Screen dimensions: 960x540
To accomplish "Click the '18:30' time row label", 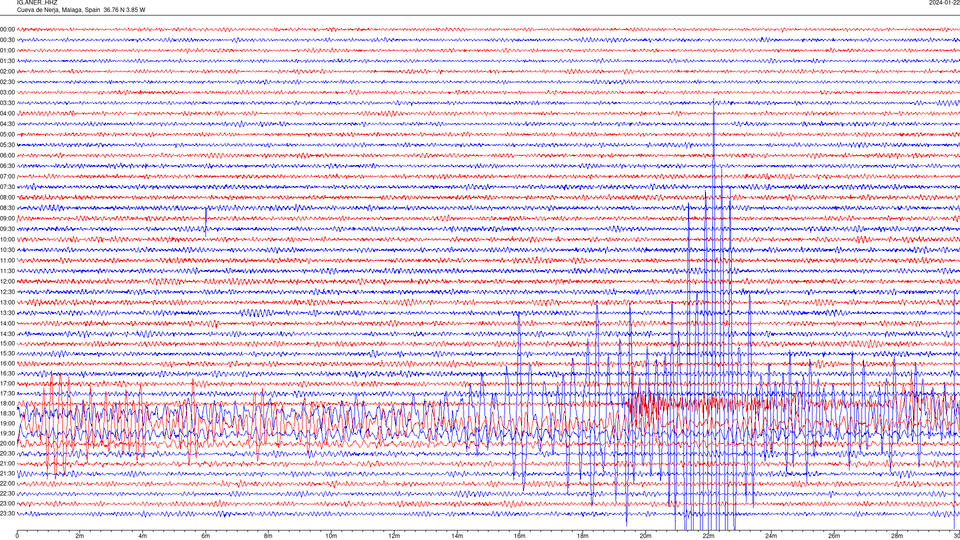I will [7, 413].
